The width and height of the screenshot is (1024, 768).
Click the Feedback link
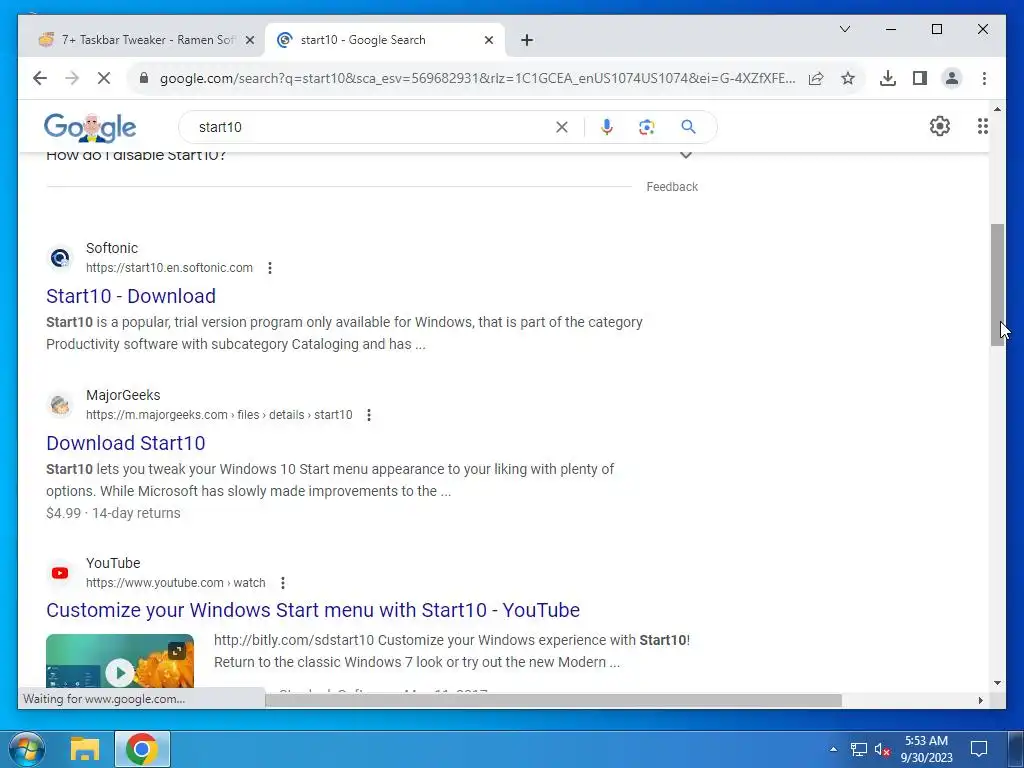pos(672,187)
